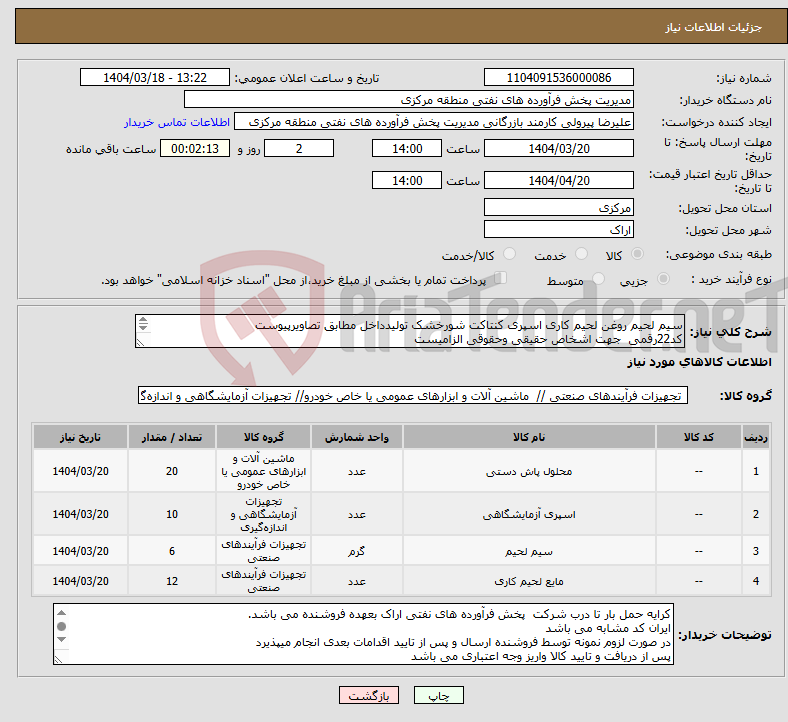Click the product name محلول پاش دستی

[529, 471]
